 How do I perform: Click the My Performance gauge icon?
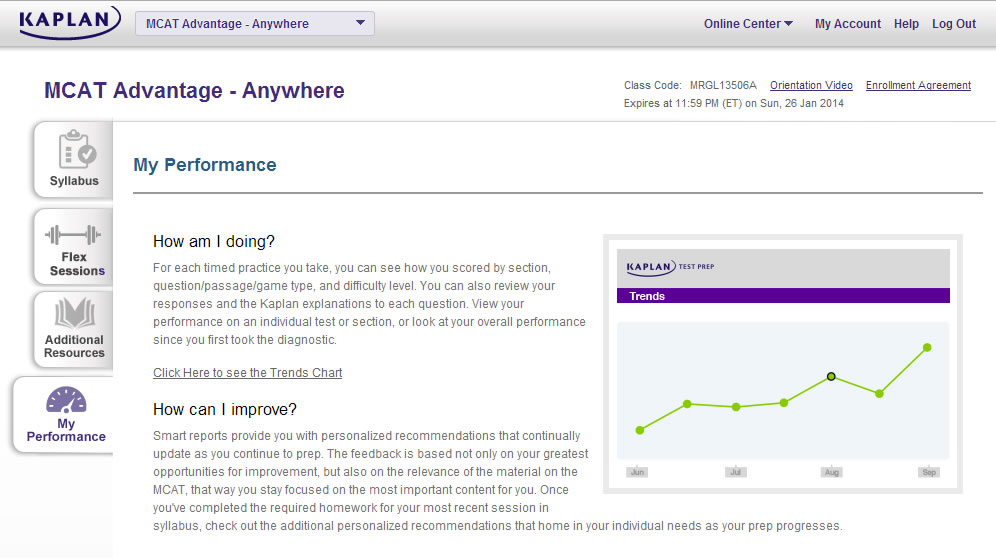click(x=66, y=400)
